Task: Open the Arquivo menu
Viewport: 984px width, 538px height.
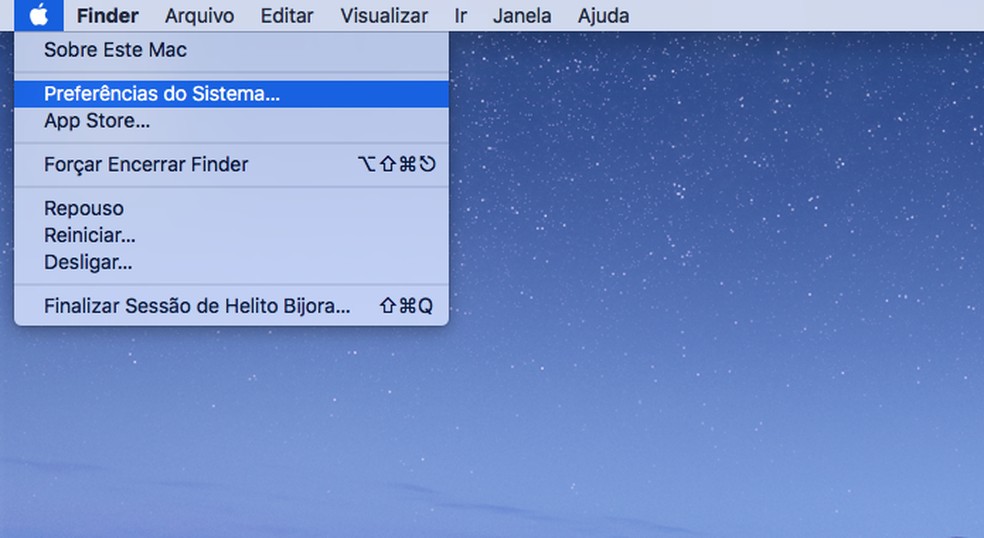Action: pos(200,16)
